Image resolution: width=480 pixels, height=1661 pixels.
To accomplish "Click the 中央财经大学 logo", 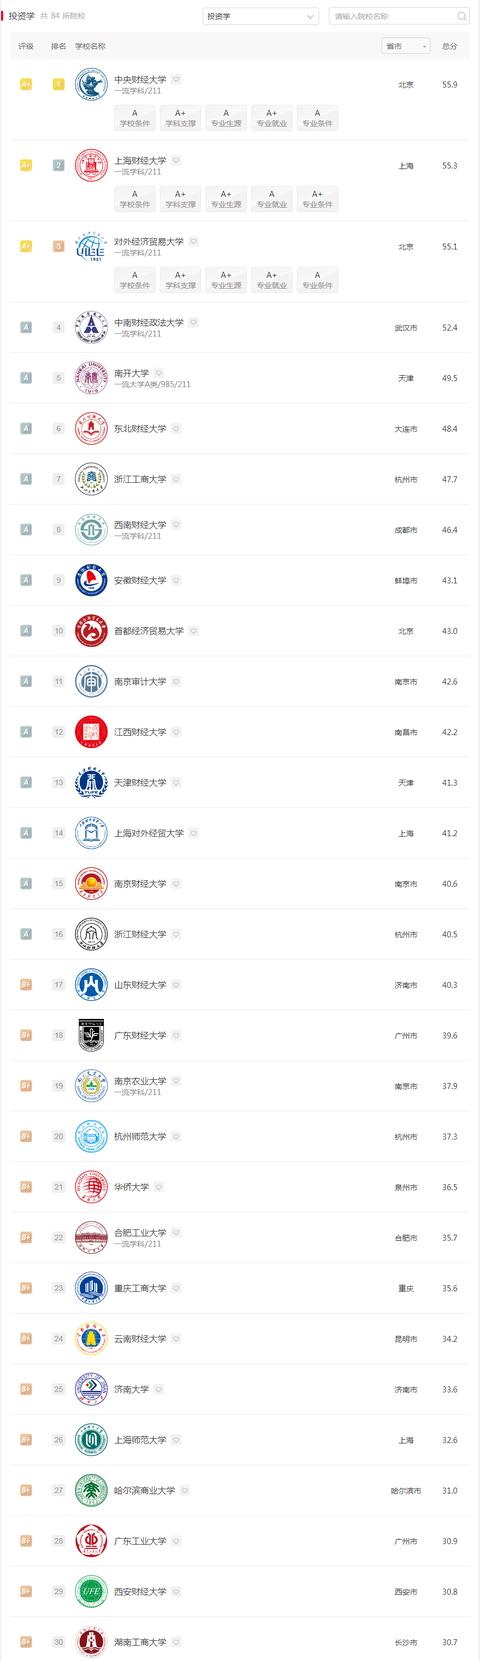I will click(x=91, y=85).
